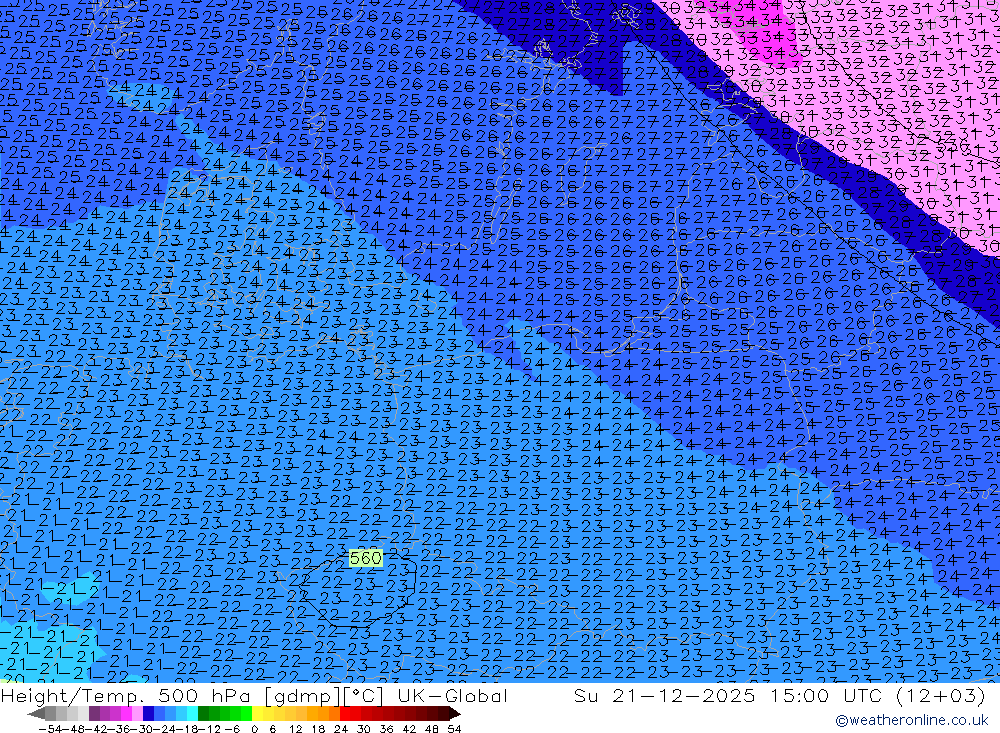Click the [°C] unit label
This screenshot has width=1000, height=733.
(x=364, y=695)
